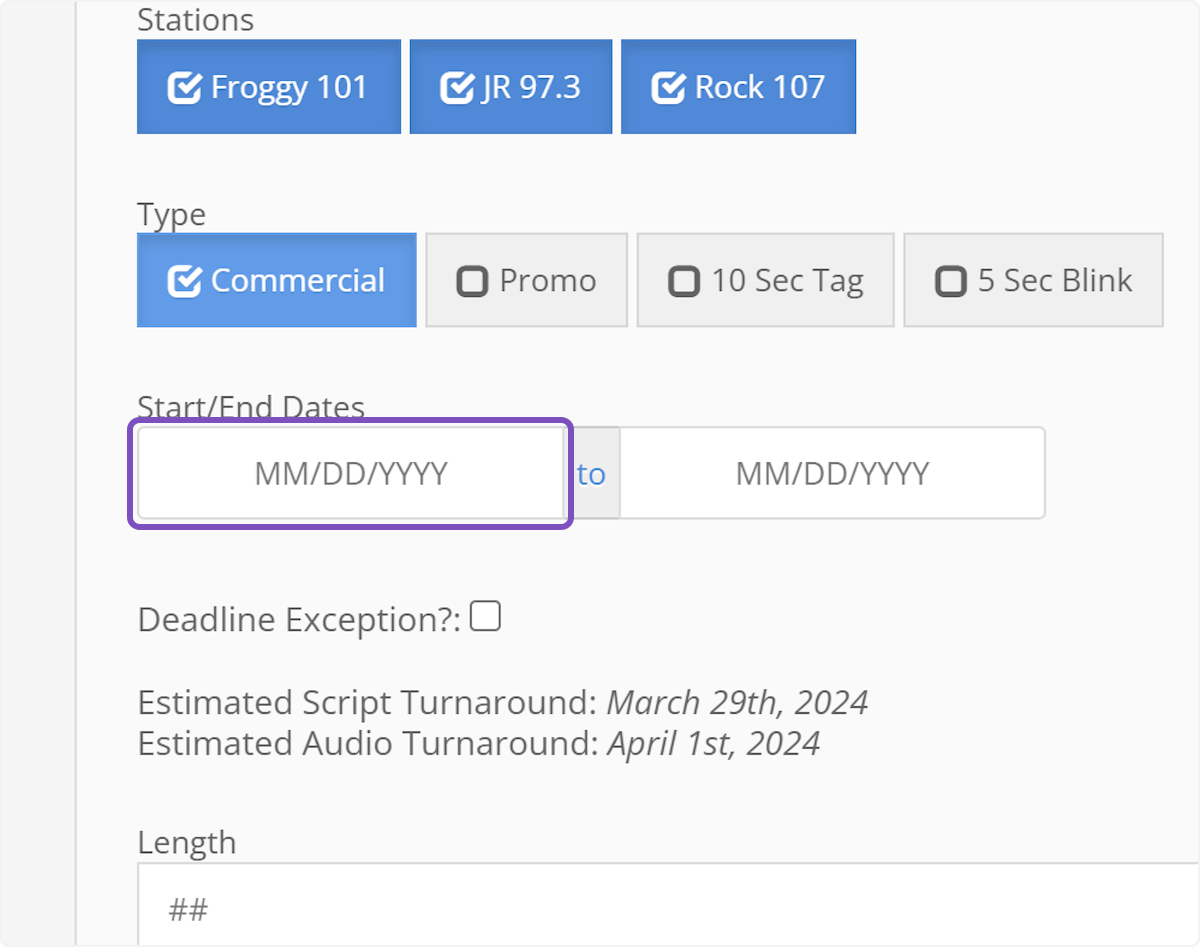Click the "Start/End Dates" label
The width and height of the screenshot is (1200, 947).
pos(251,407)
